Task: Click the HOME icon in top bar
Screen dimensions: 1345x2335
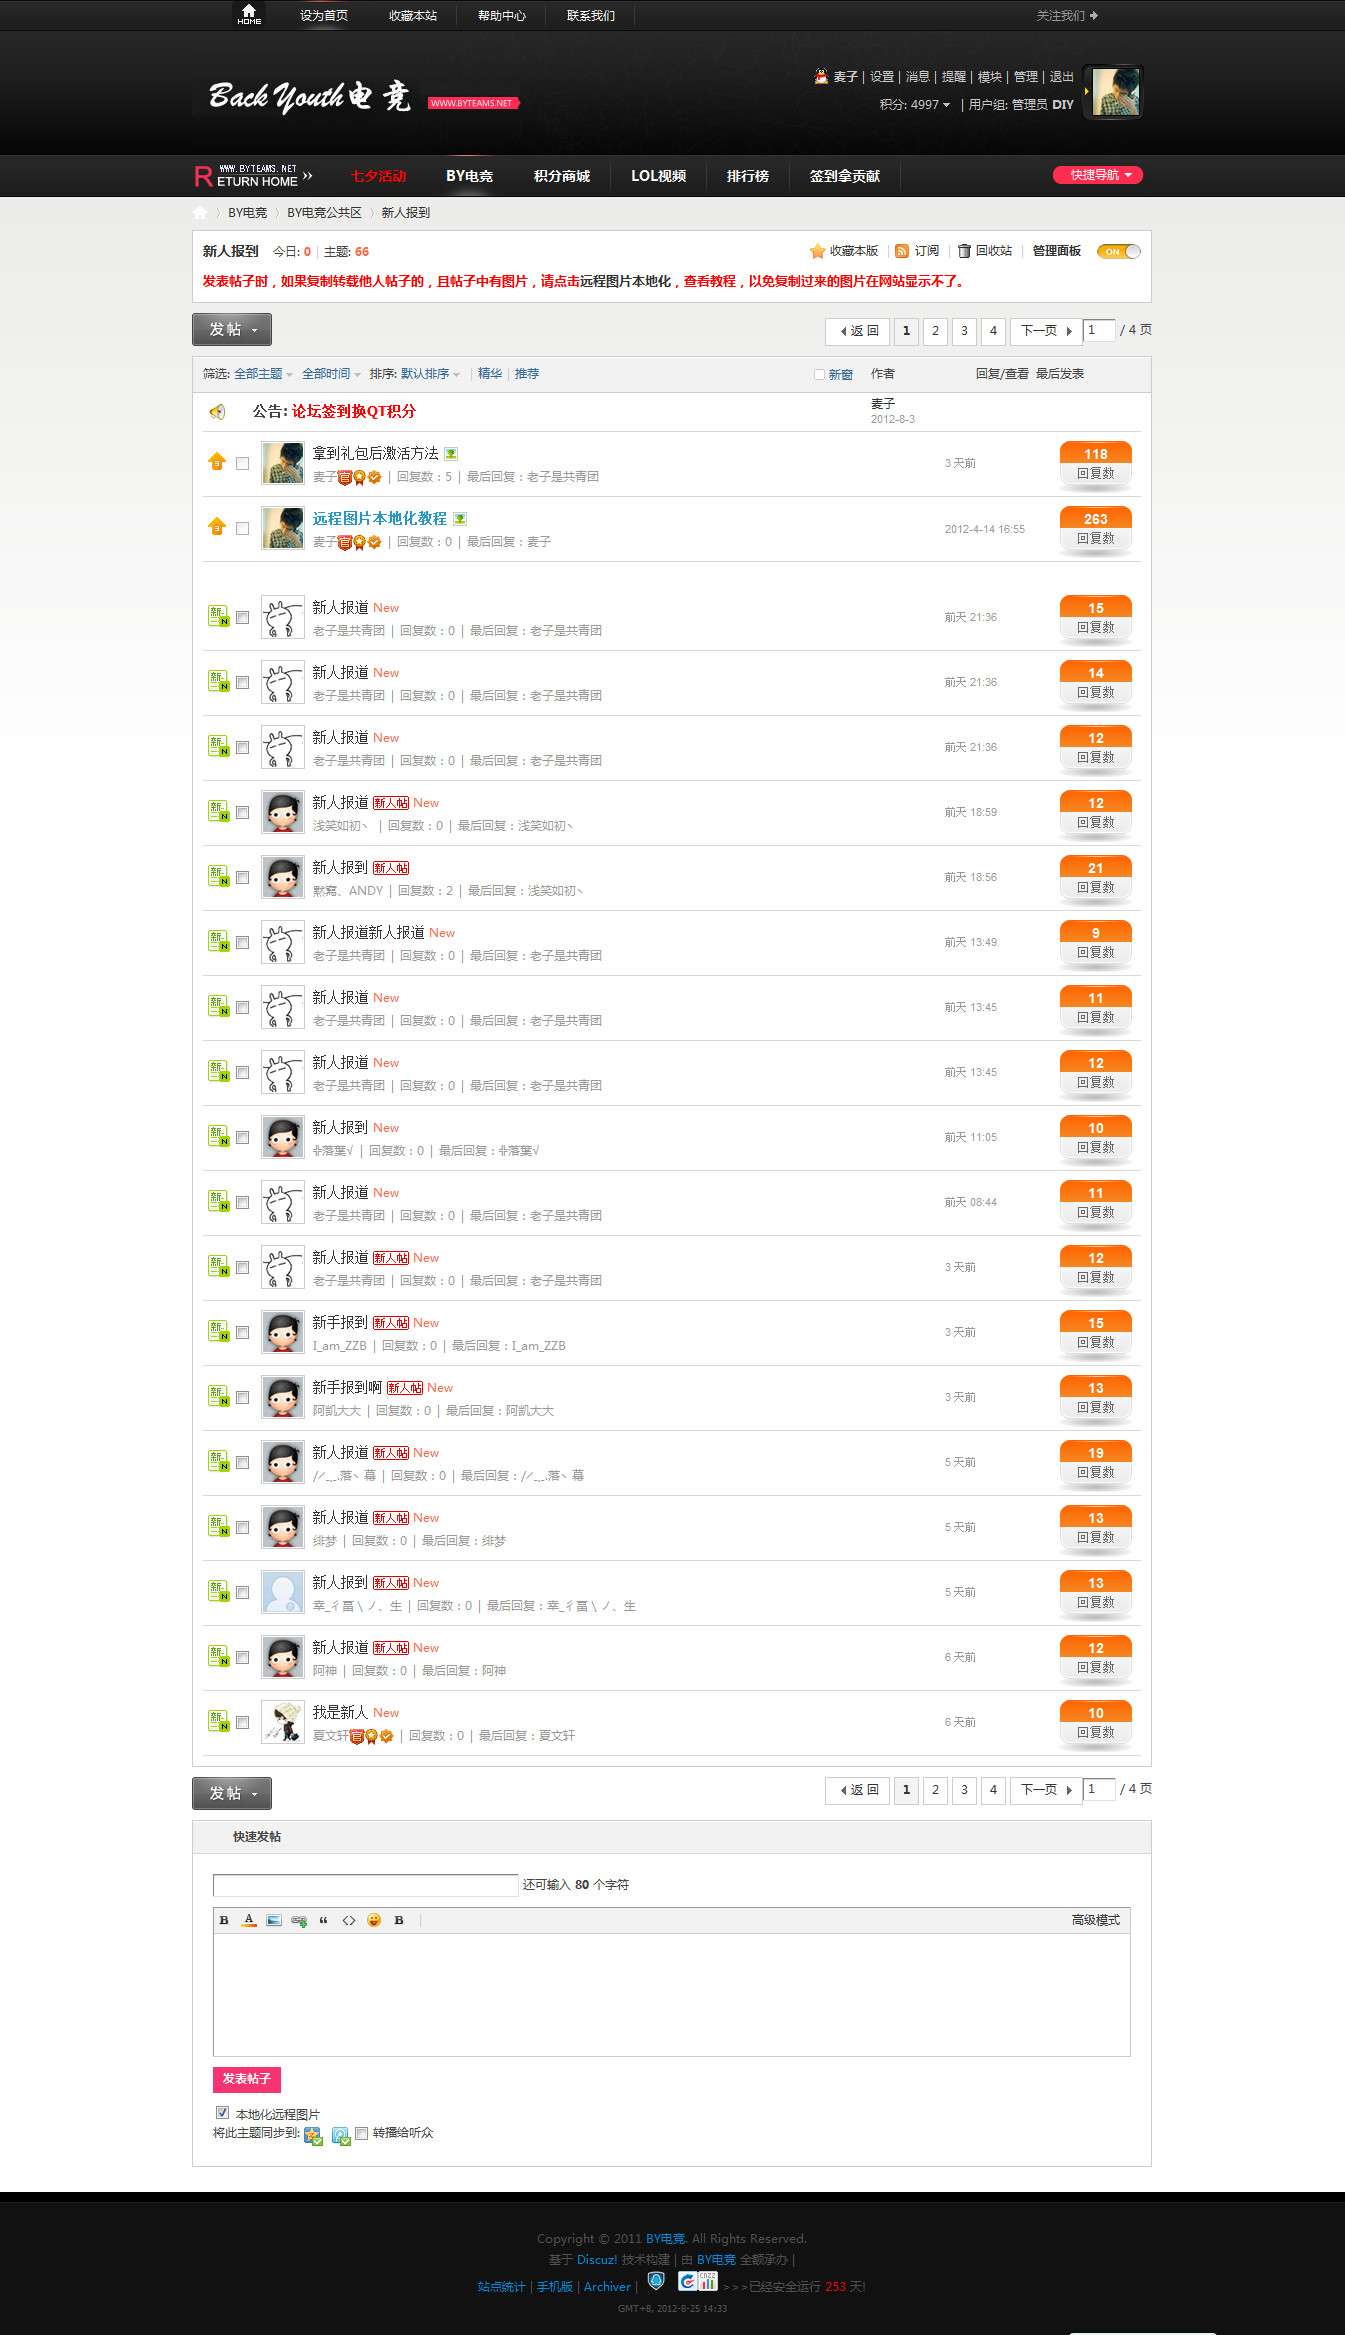Action: click(249, 14)
